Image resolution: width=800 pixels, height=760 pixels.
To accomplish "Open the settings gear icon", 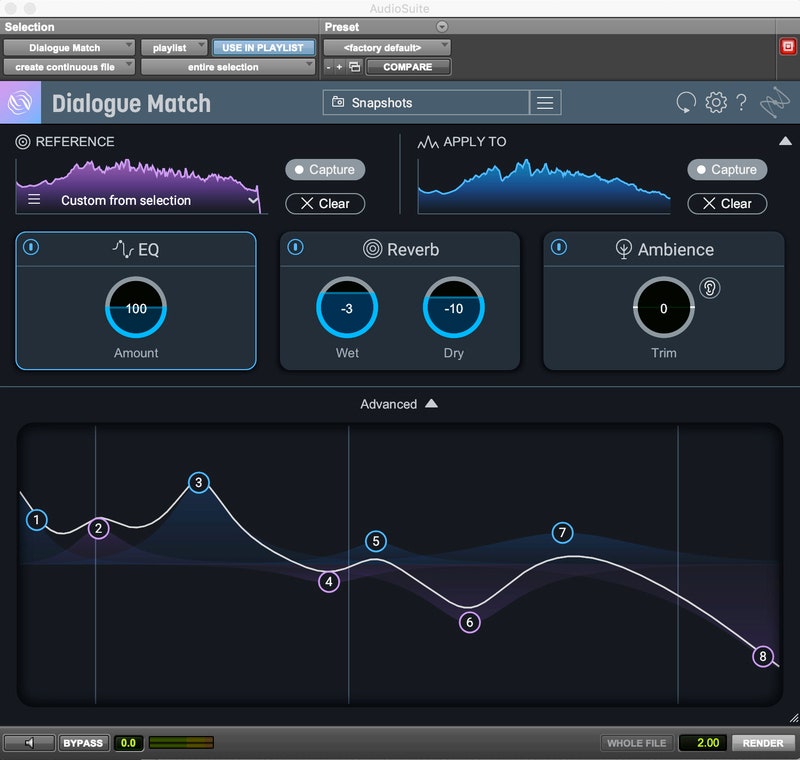I will point(715,102).
